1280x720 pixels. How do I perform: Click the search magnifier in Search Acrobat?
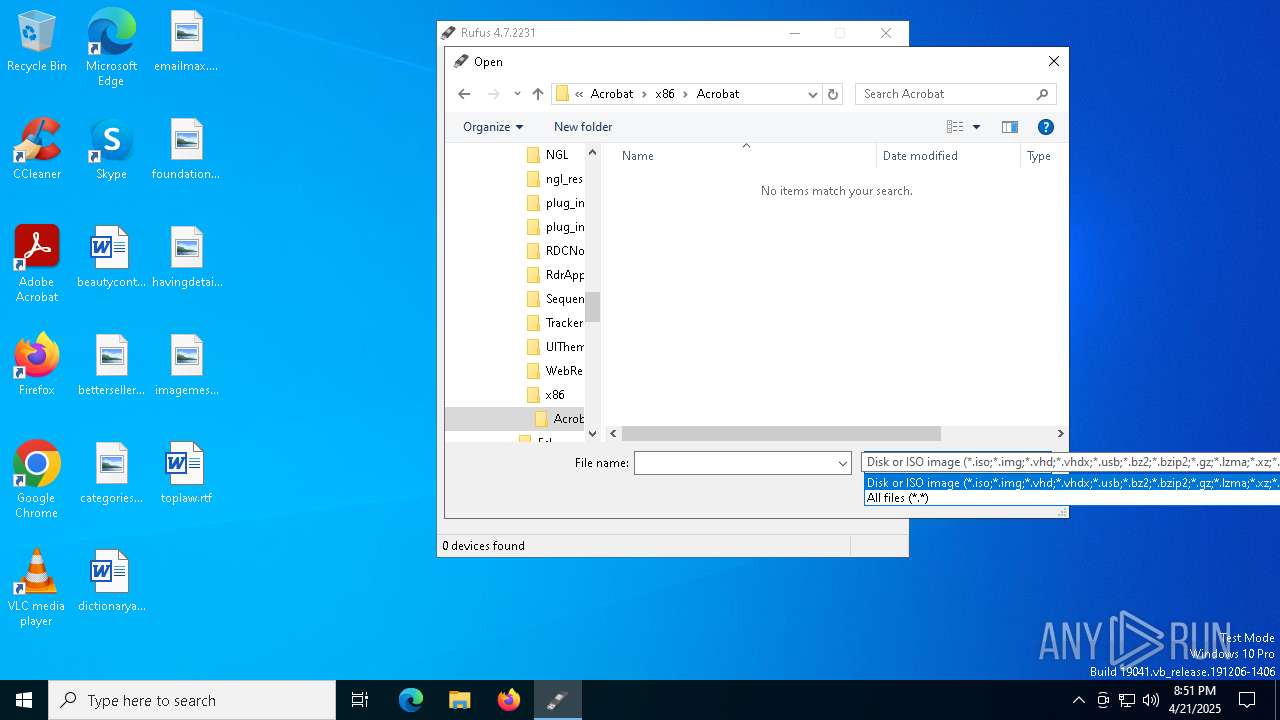pyautogui.click(x=1042, y=94)
